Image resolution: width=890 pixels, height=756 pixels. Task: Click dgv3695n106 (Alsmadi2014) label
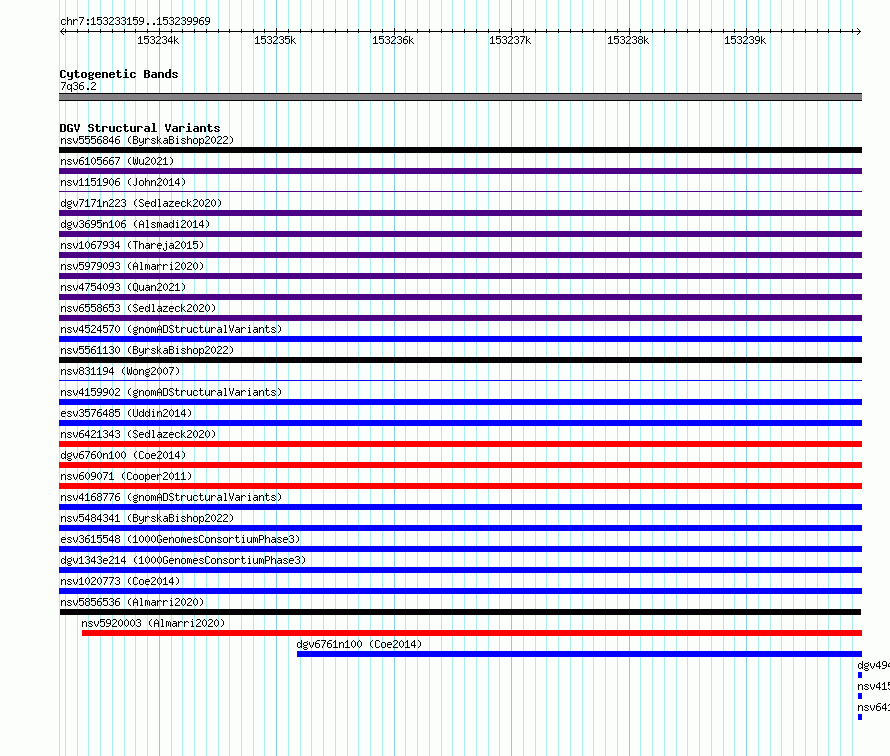(x=135, y=224)
